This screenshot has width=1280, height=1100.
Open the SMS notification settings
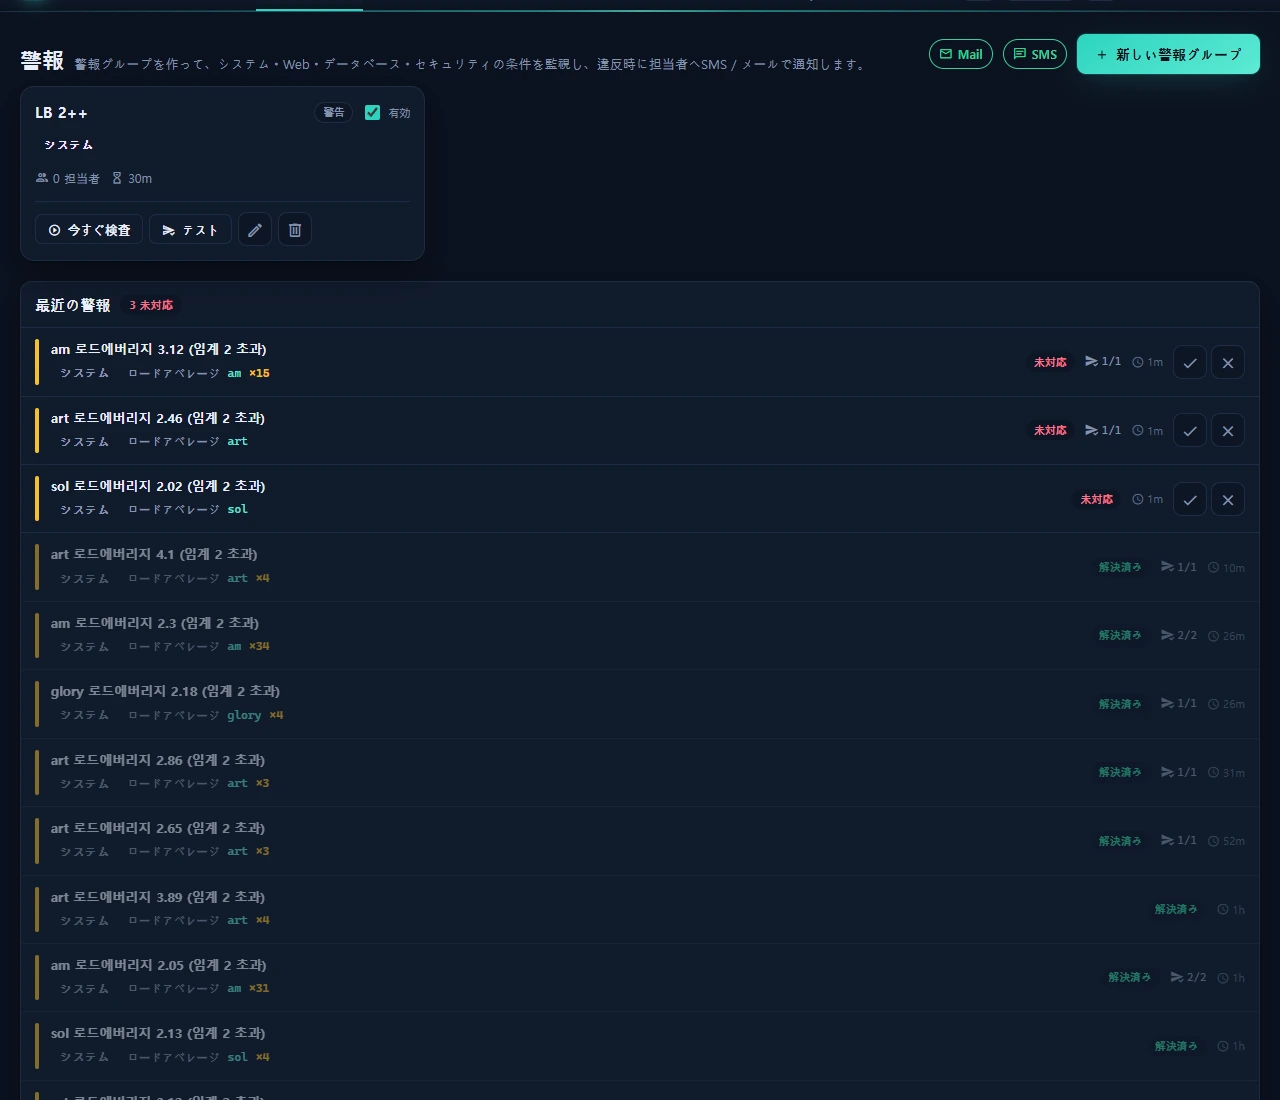tap(1035, 54)
